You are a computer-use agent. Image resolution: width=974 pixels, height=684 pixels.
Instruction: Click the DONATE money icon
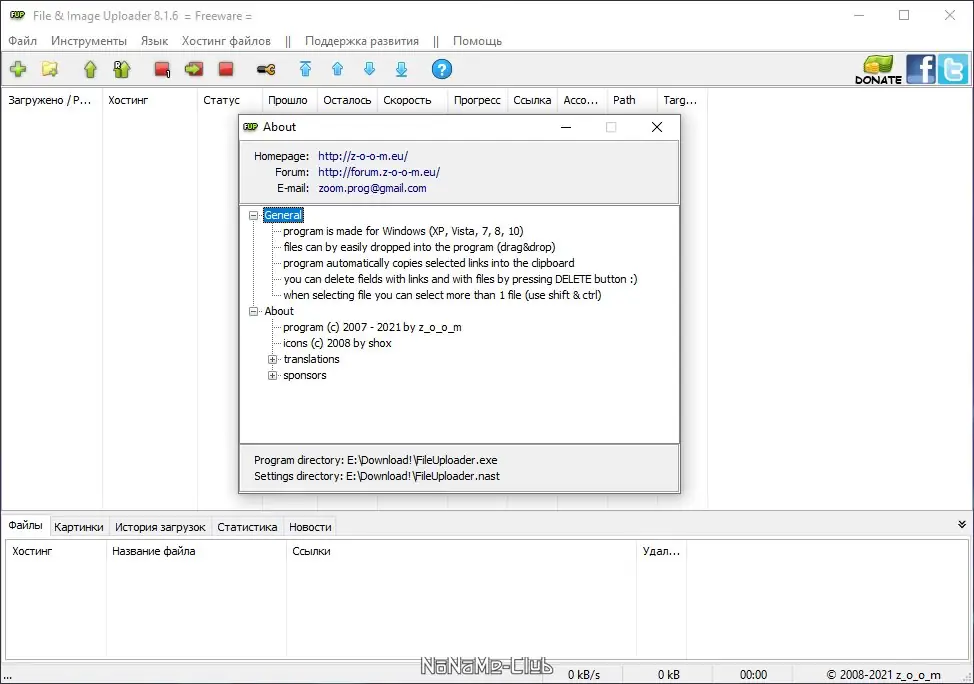[x=878, y=70]
